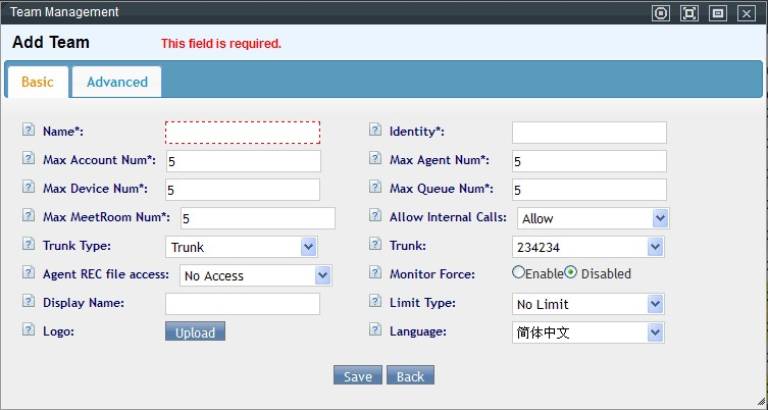
Task: Click help icon beside Monitor Force
Action: click(x=375, y=273)
